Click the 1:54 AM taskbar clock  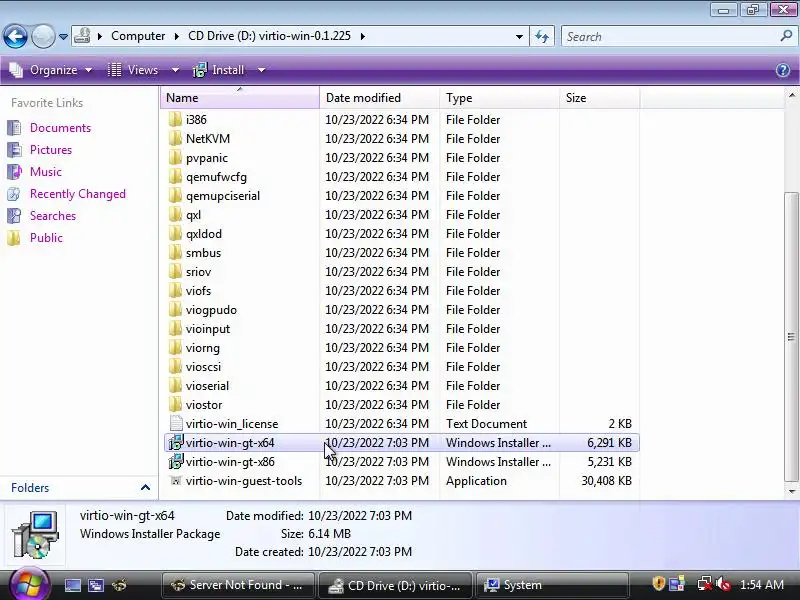(x=762, y=585)
